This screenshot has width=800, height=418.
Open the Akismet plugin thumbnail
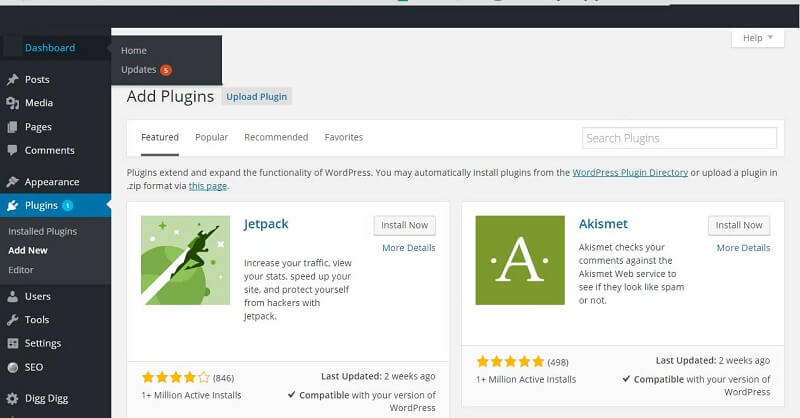pos(520,260)
